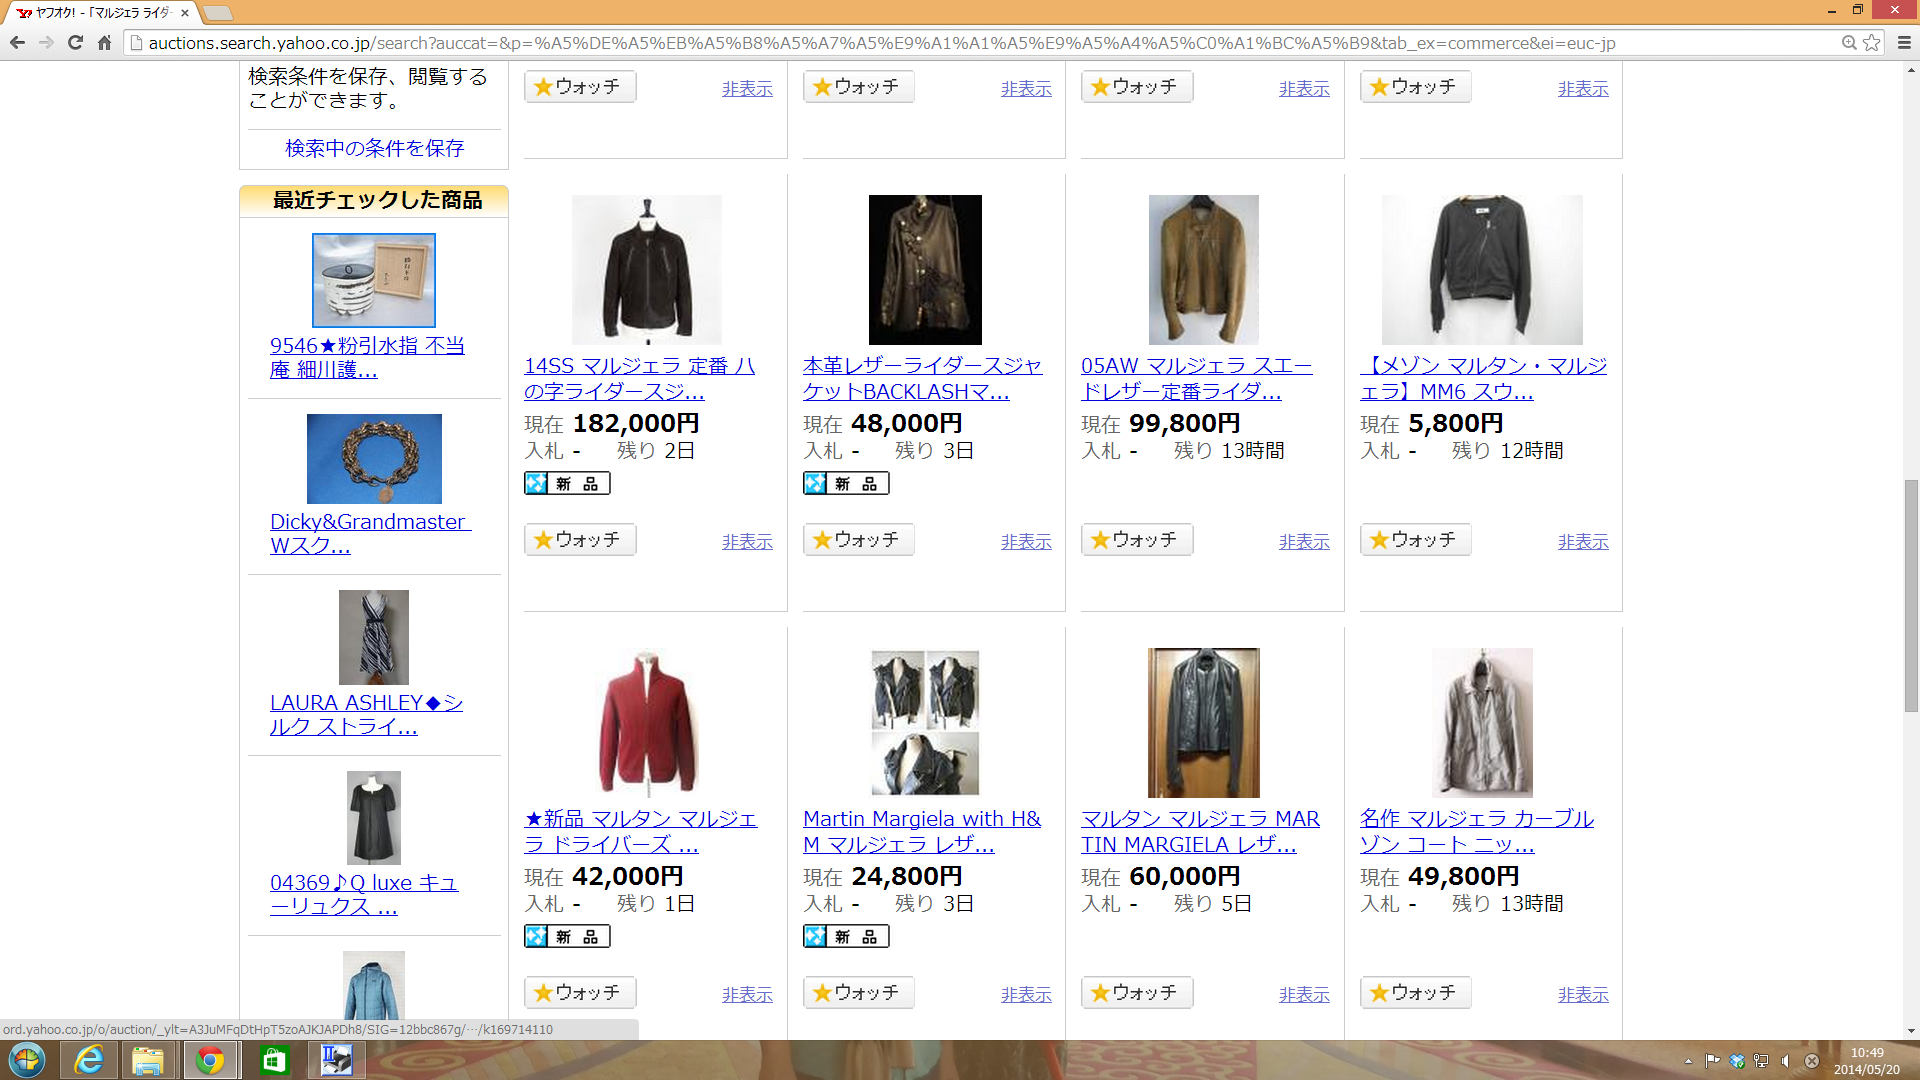Watch the 24,800円 H&M leather jacket
Viewport: 1920px width, 1080px height.
[x=859, y=993]
